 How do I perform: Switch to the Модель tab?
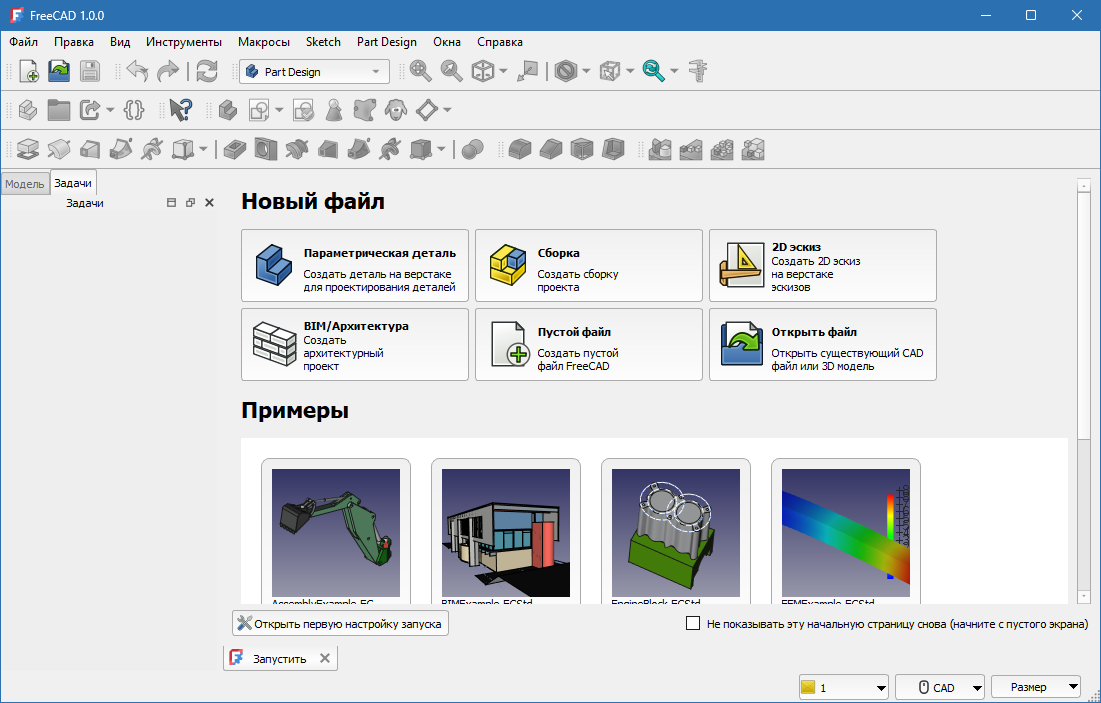(x=24, y=183)
